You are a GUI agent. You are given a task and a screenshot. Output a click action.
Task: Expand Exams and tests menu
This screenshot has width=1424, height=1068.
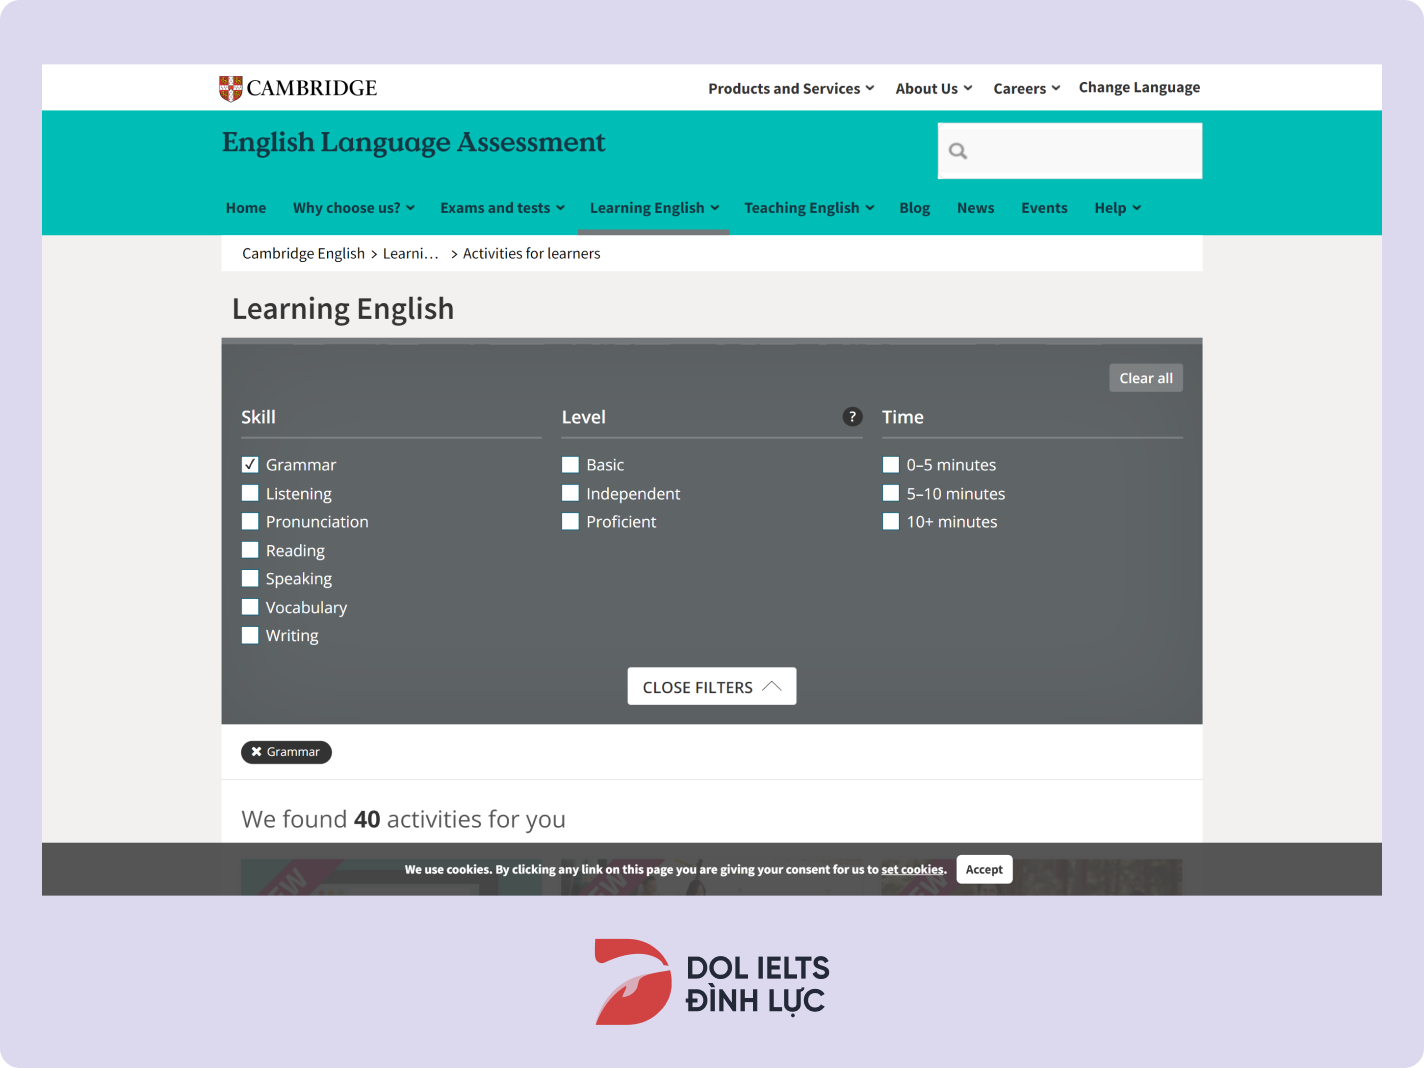click(x=503, y=208)
